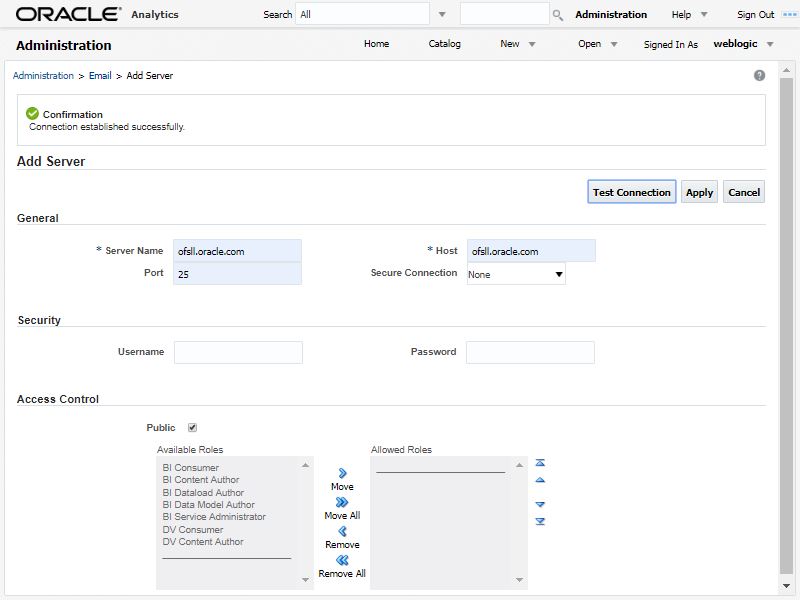Select BI Service Administrator in Available Roles
800x600 pixels.
click(x=214, y=517)
